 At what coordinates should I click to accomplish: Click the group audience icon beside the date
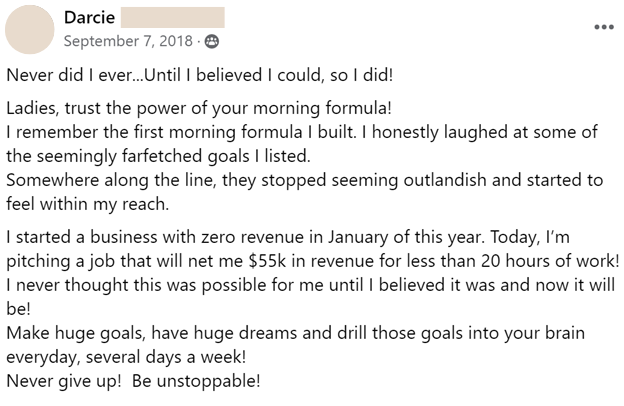(x=212, y=41)
